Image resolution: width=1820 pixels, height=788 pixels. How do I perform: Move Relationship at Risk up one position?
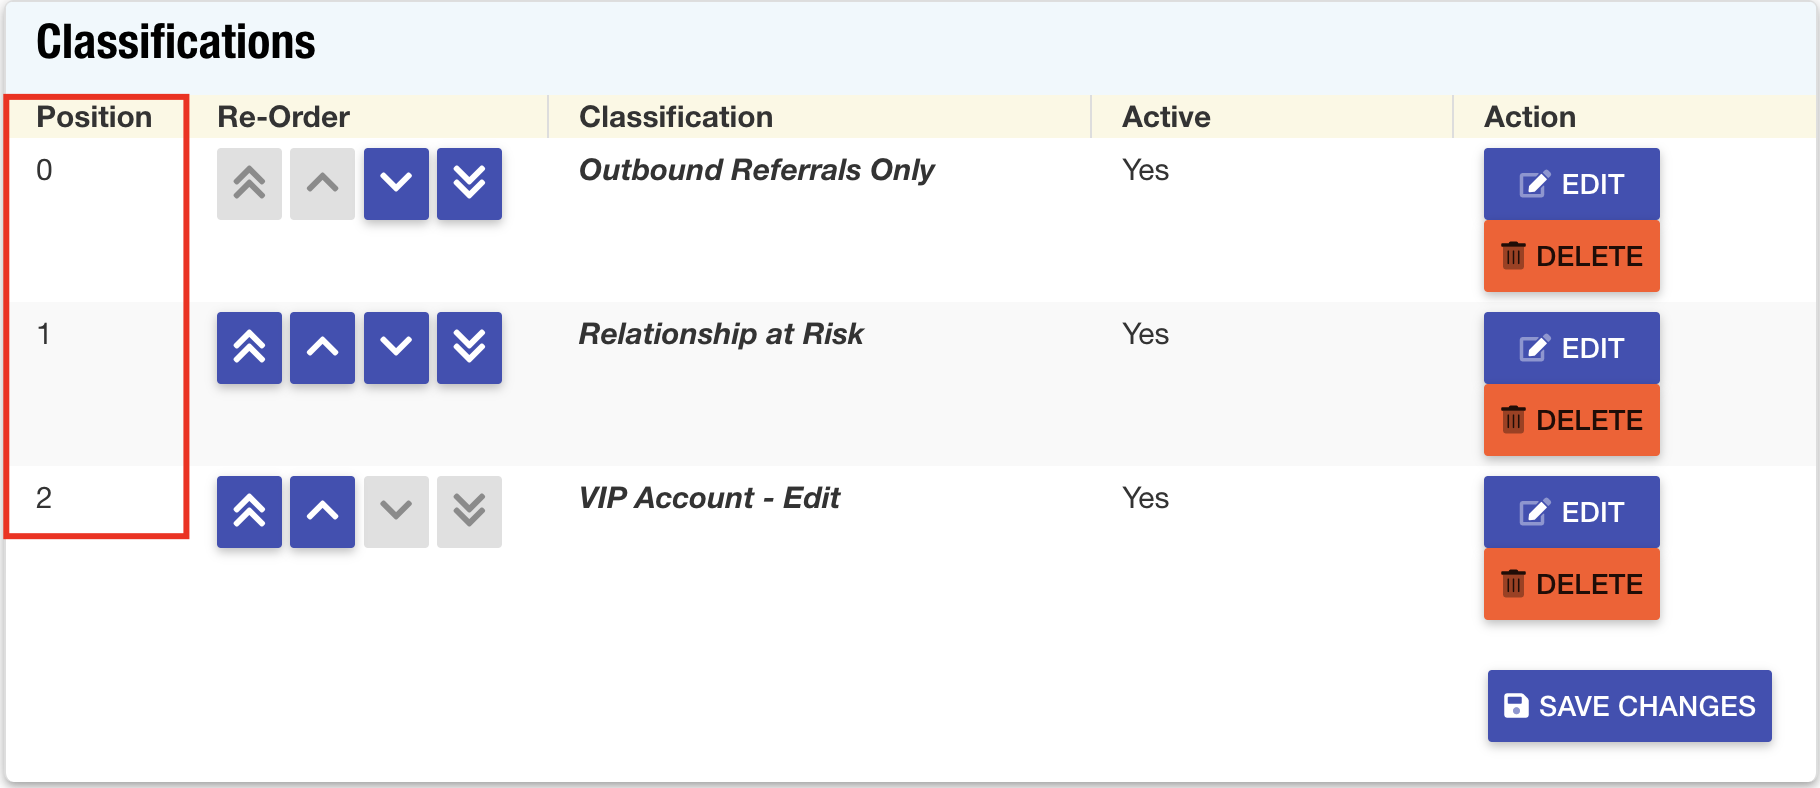322,348
